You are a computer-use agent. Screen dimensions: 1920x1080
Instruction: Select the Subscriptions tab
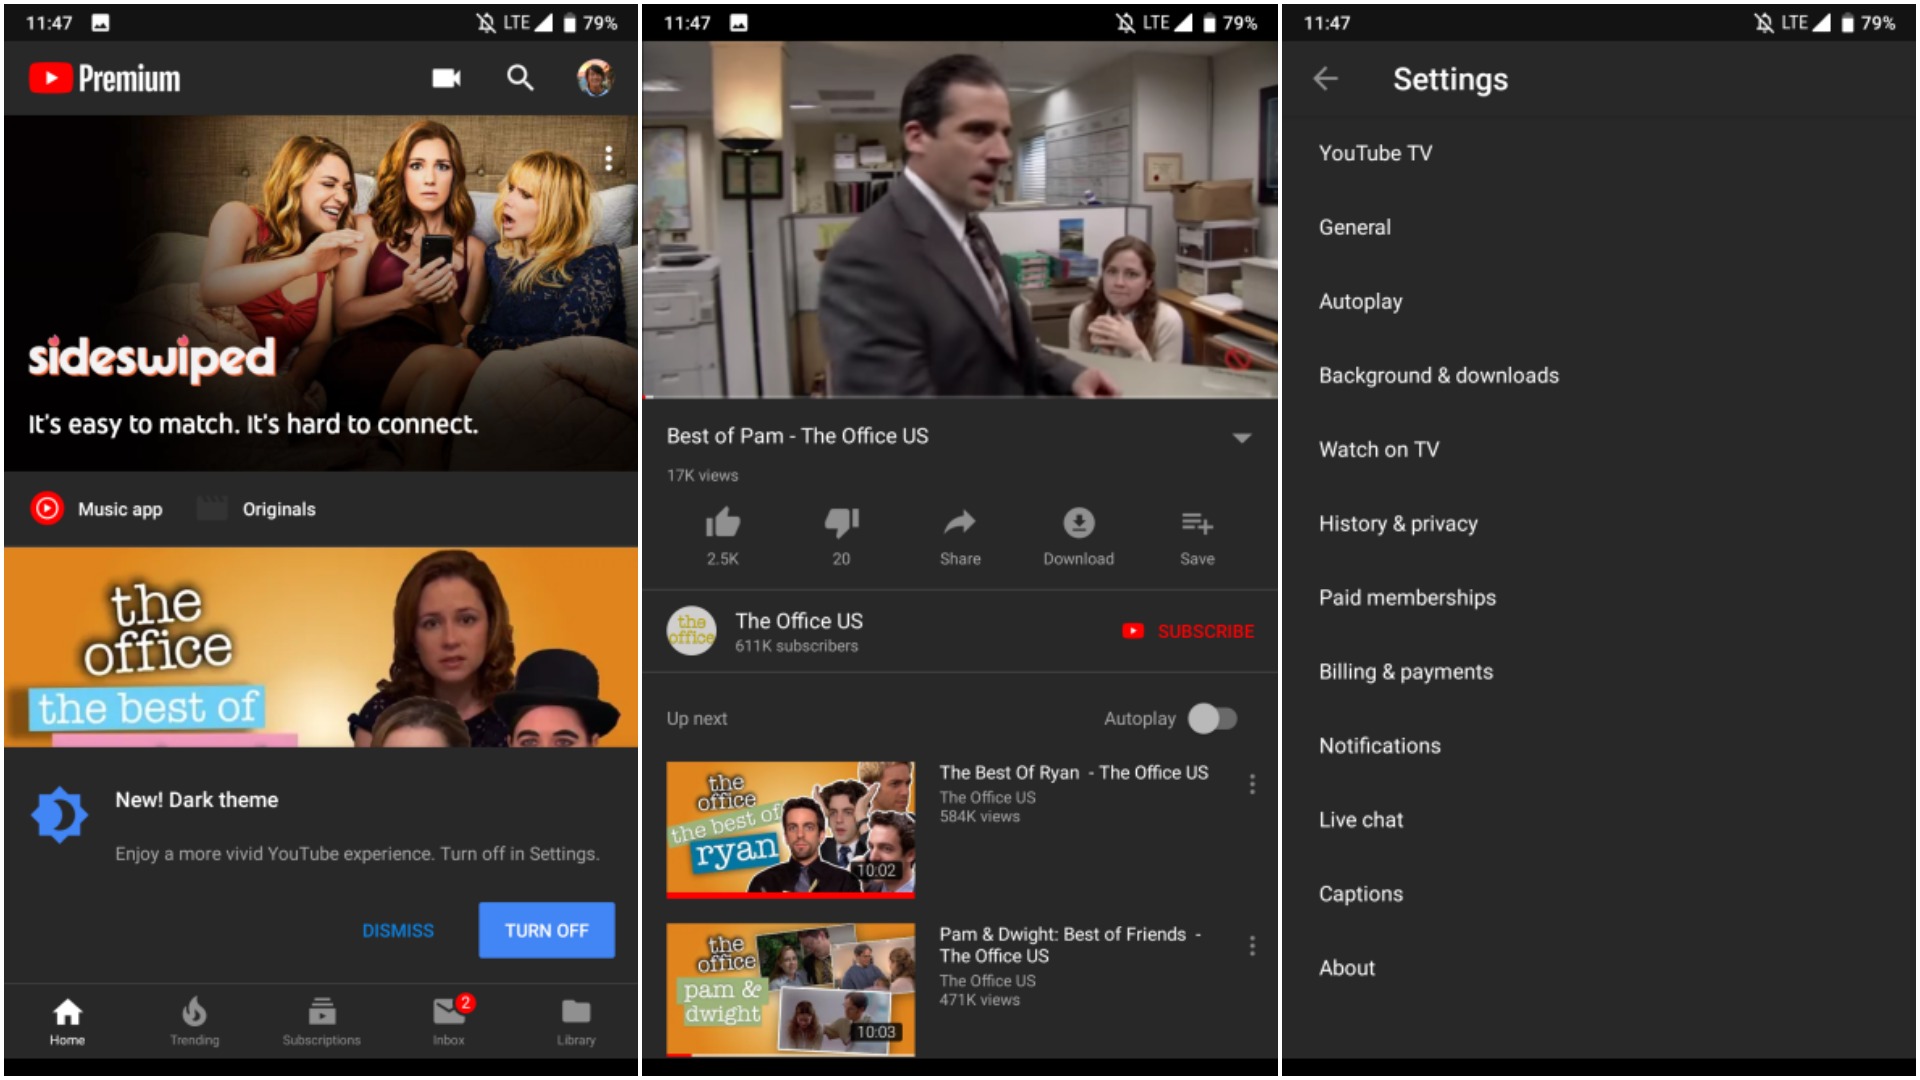tap(321, 1021)
